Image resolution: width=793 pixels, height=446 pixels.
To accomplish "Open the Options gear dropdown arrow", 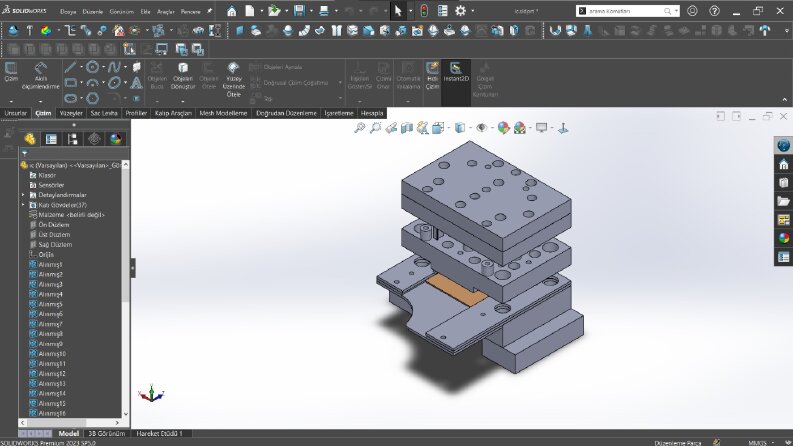I will point(472,11).
